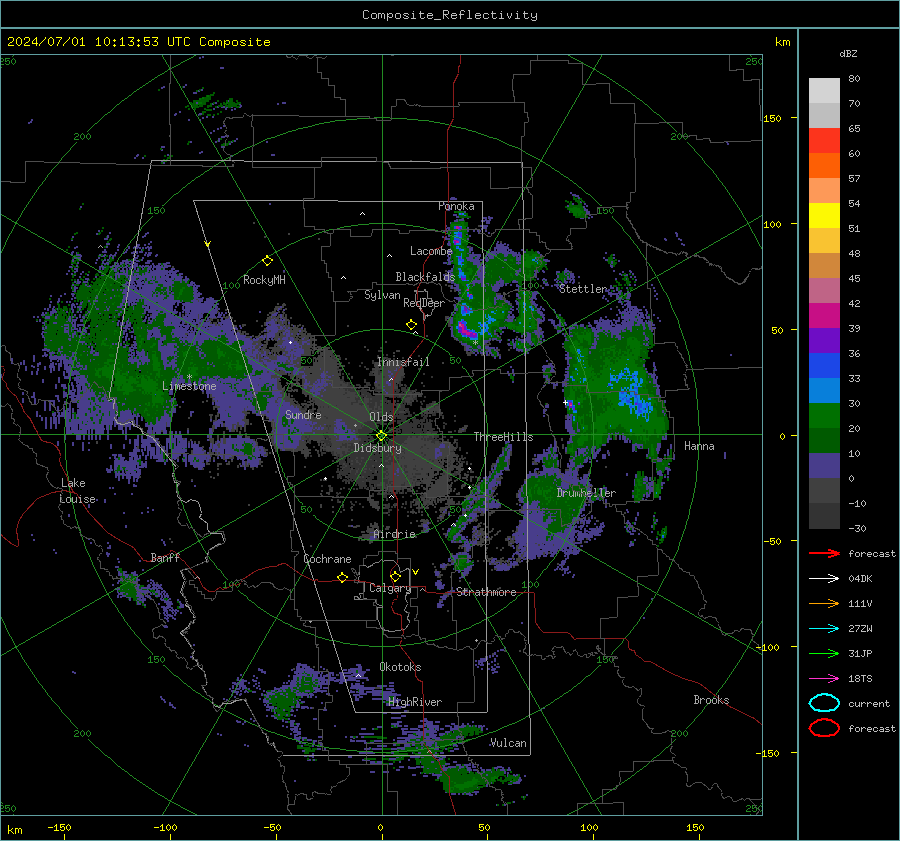Click the HighRiver label
Viewport: 900px width, 841px height.
click(x=415, y=702)
